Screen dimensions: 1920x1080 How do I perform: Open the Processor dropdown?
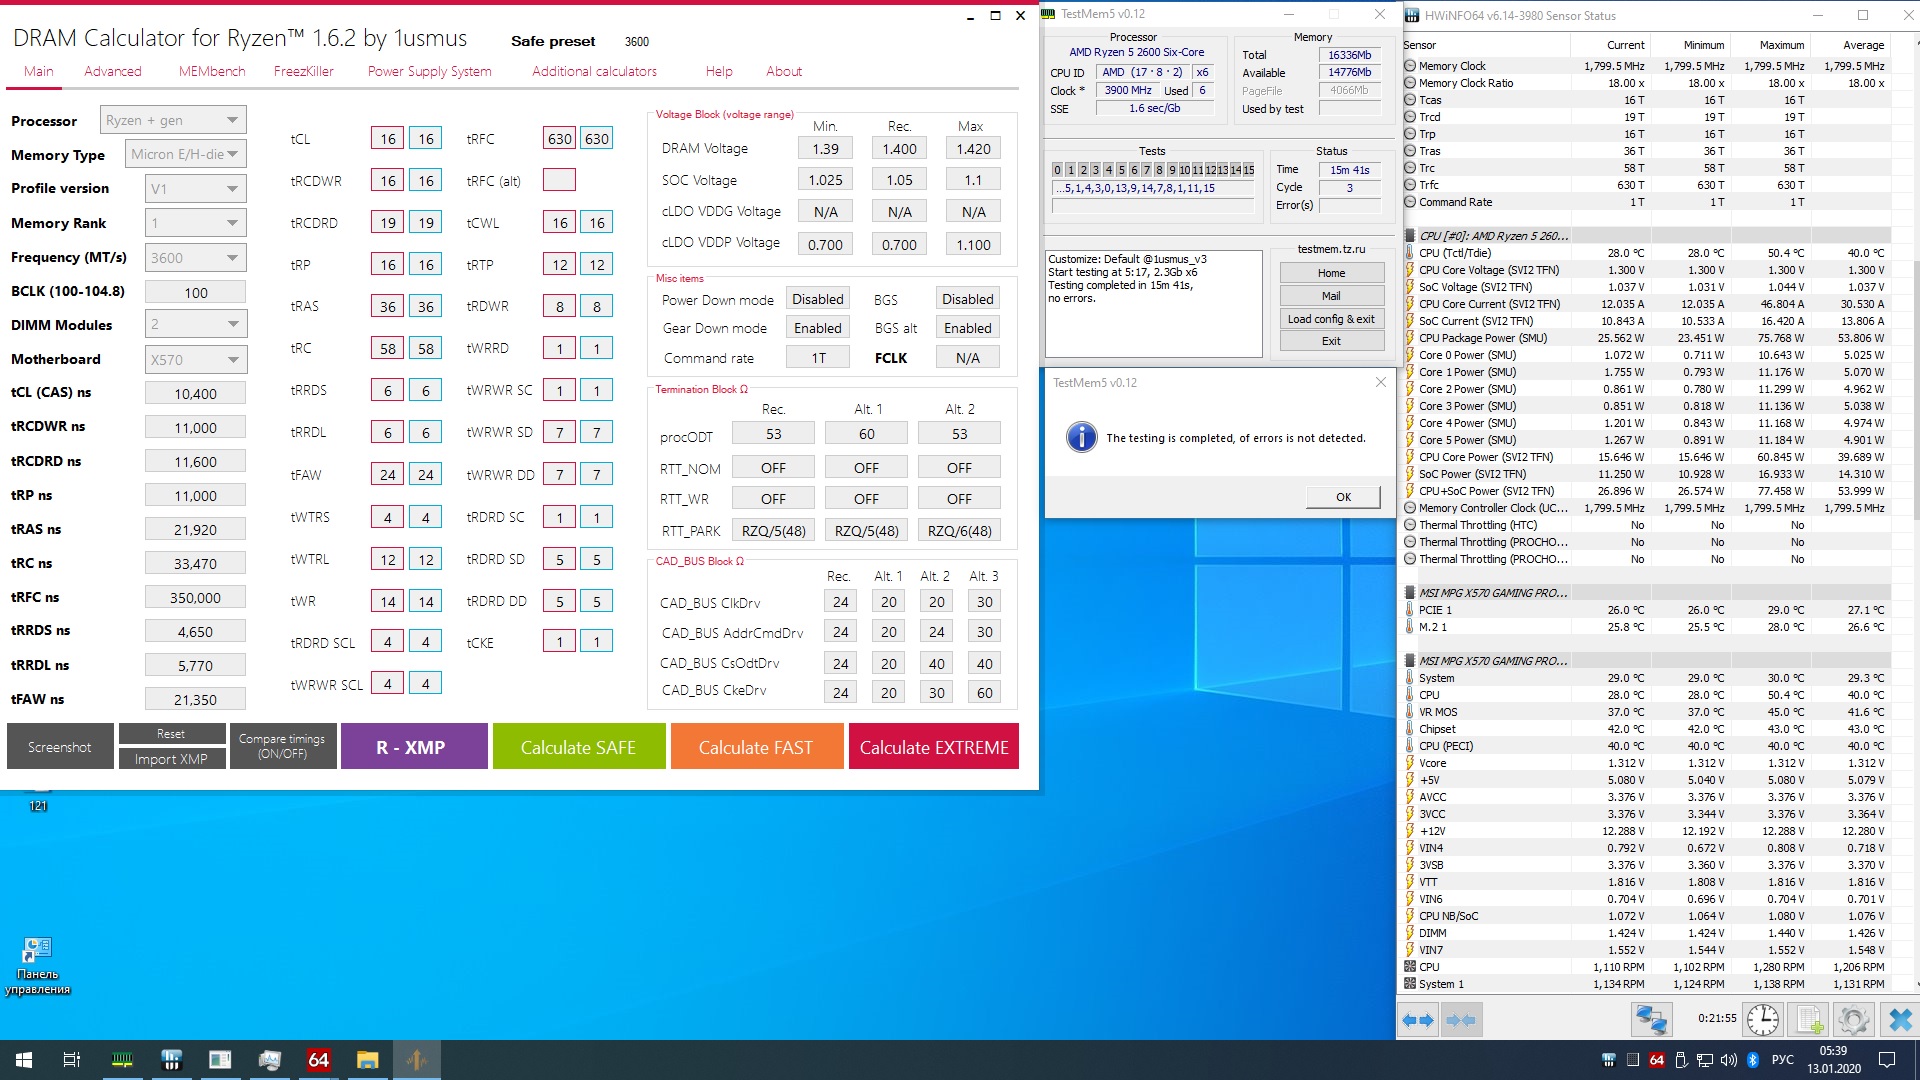tap(173, 120)
